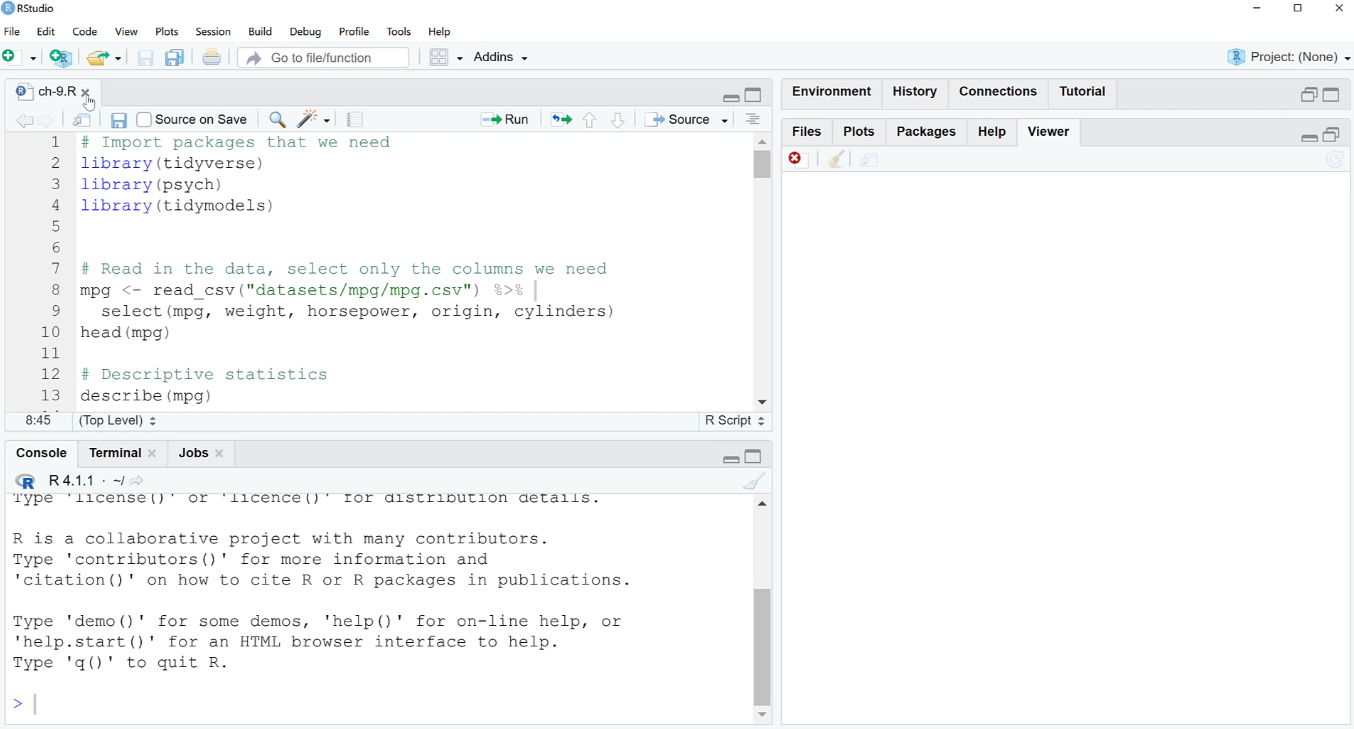Screen dimensions: 1354x729
Task: Open the Build menu
Action: [260, 32]
